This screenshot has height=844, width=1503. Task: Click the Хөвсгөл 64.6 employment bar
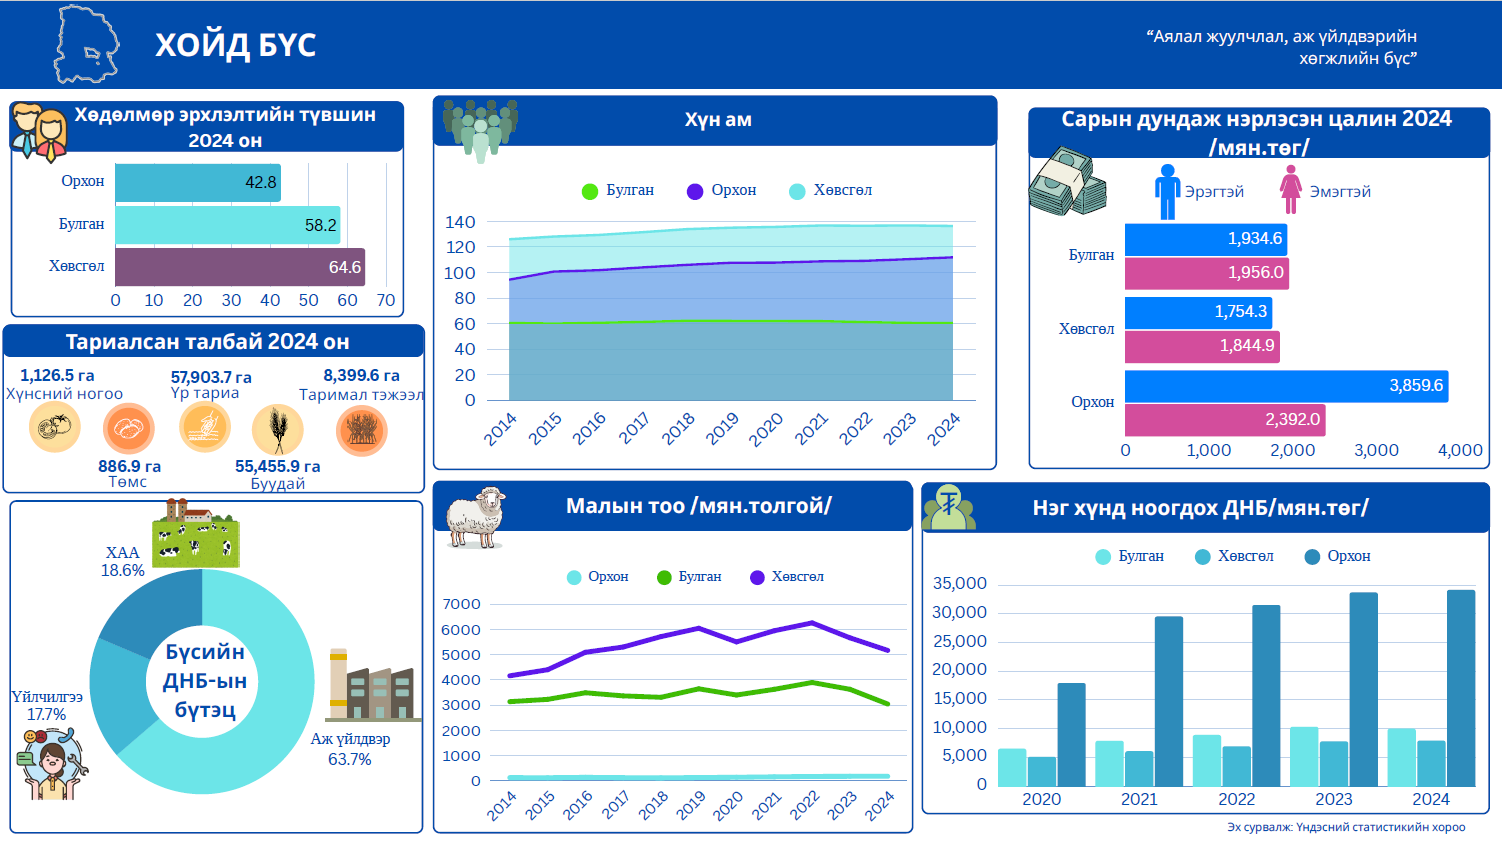239,267
